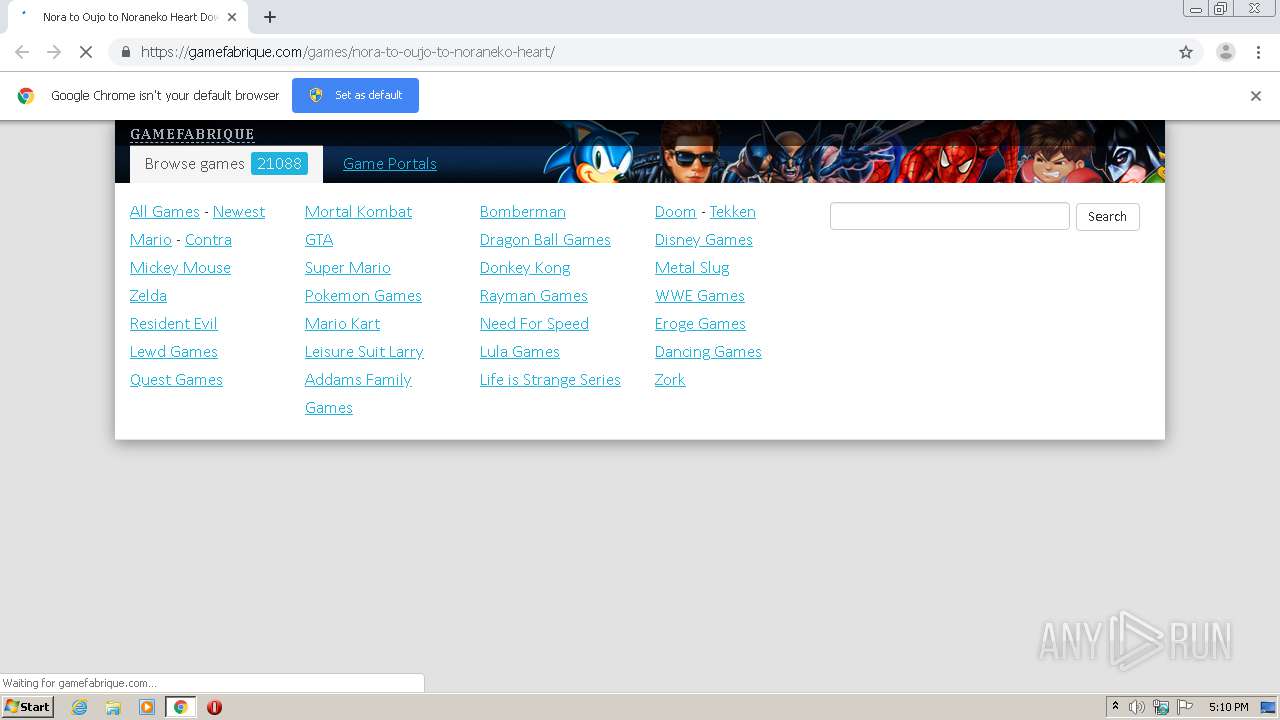1280x720 pixels.
Task: Click the Set as default button
Action: click(355, 95)
